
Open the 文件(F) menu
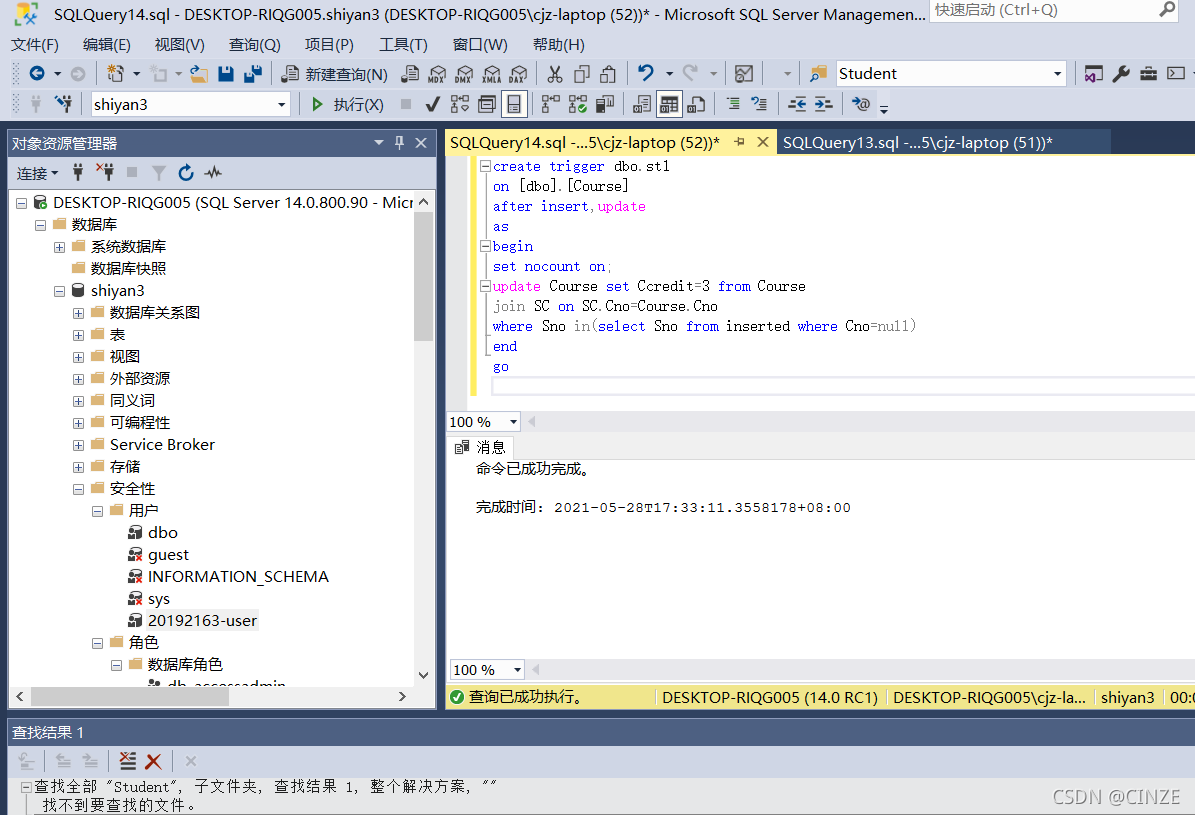point(34,45)
